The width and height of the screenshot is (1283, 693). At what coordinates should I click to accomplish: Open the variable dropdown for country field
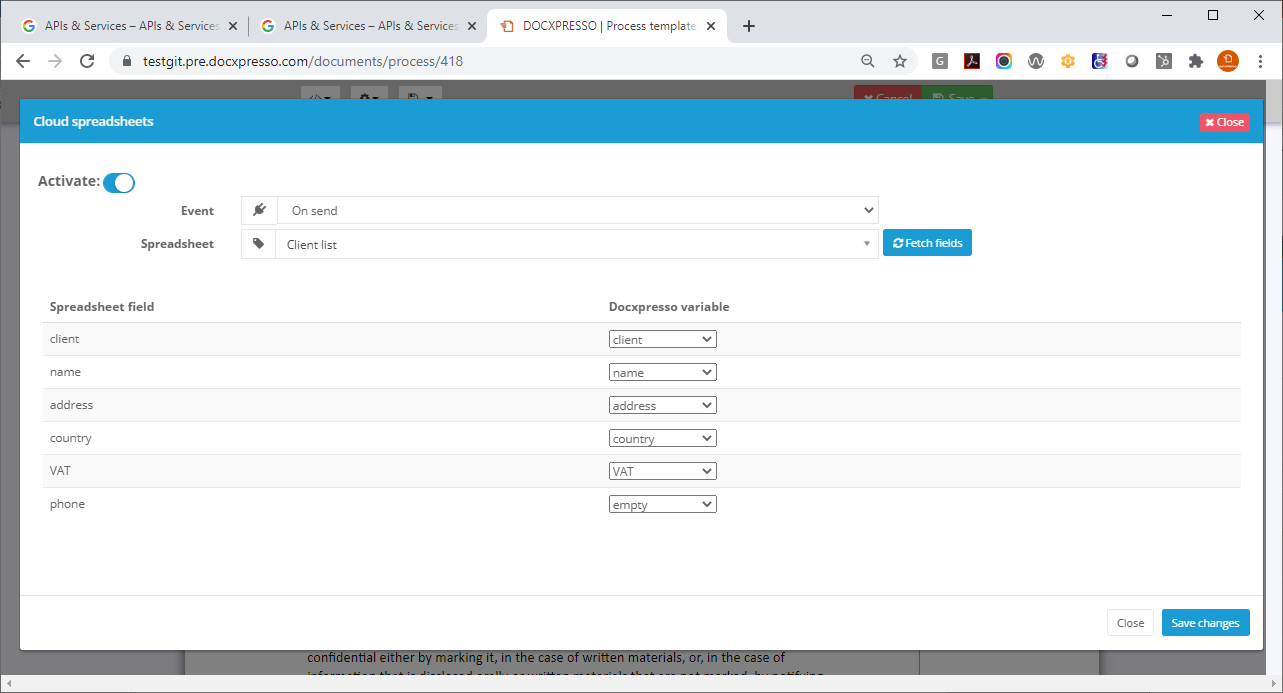pos(663,438)
